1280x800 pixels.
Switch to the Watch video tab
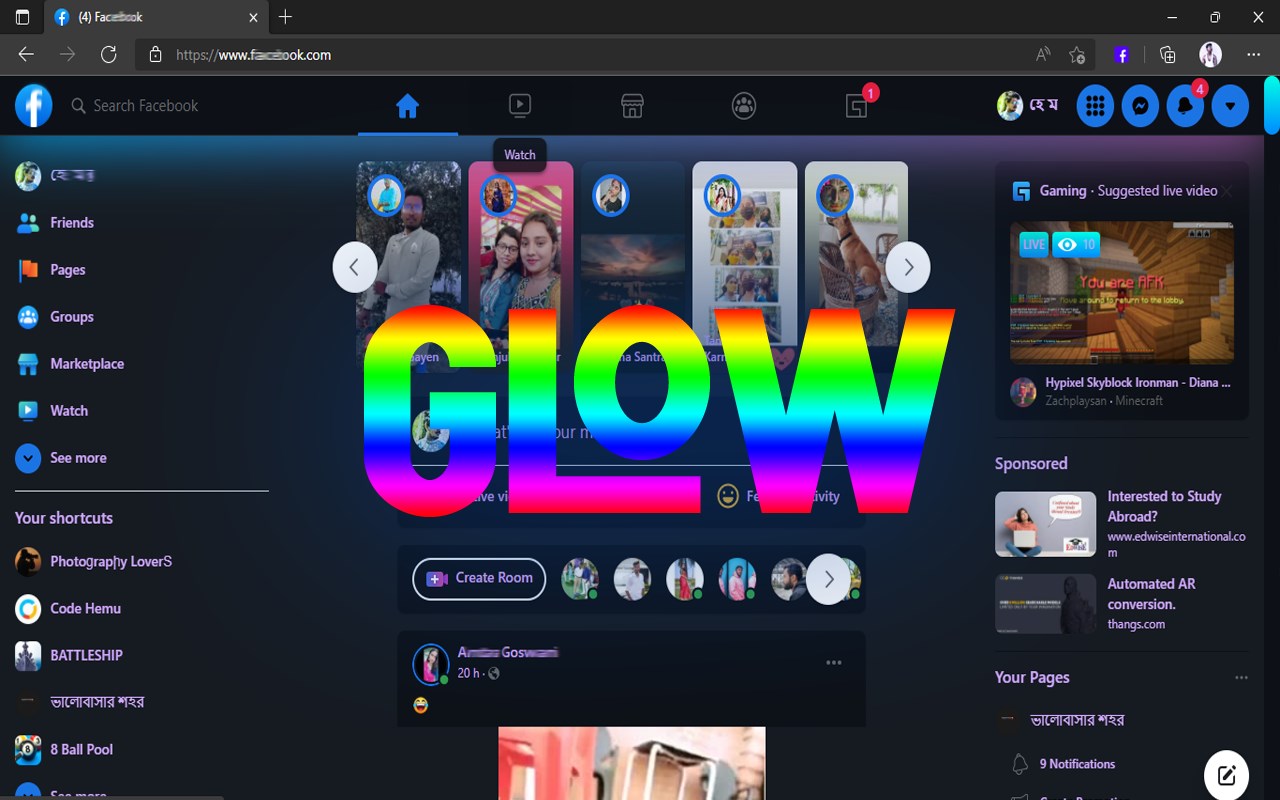coord(519,105)
